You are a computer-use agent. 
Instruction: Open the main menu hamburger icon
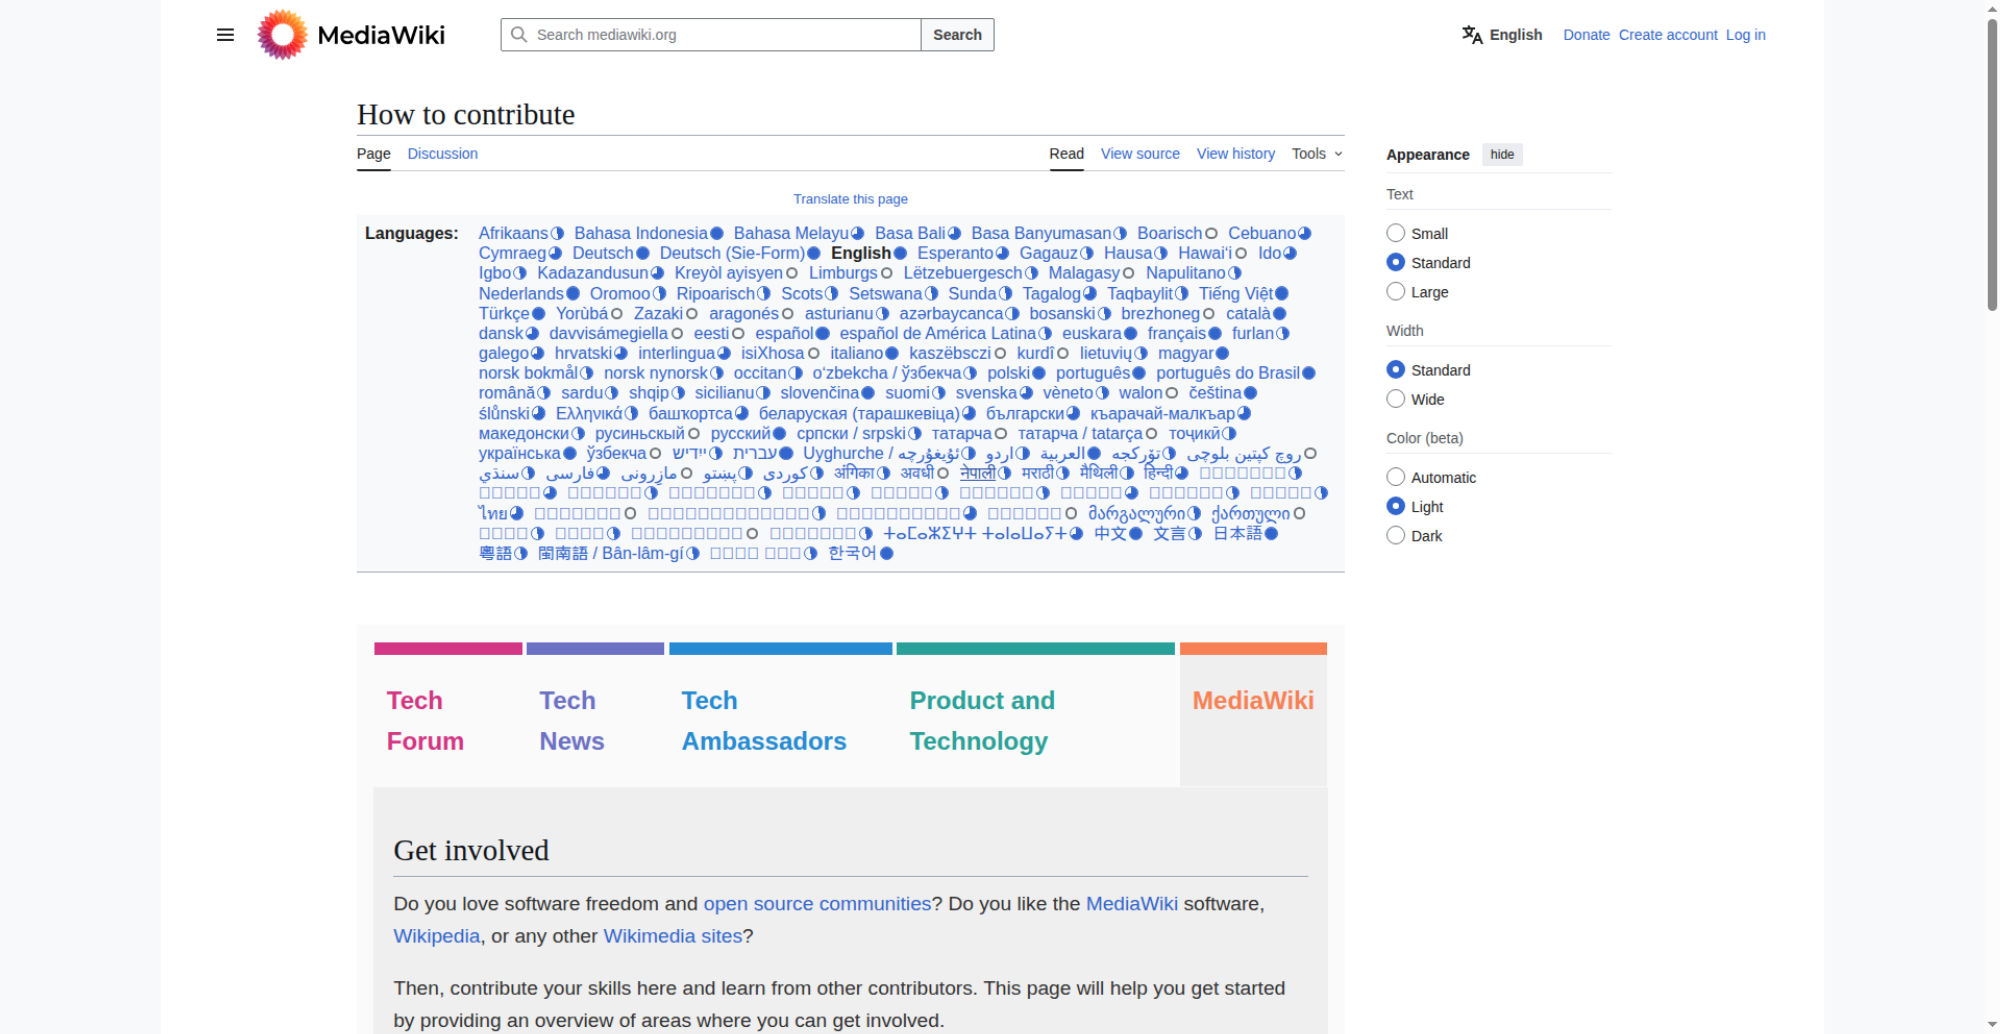(x=225, y=35)
